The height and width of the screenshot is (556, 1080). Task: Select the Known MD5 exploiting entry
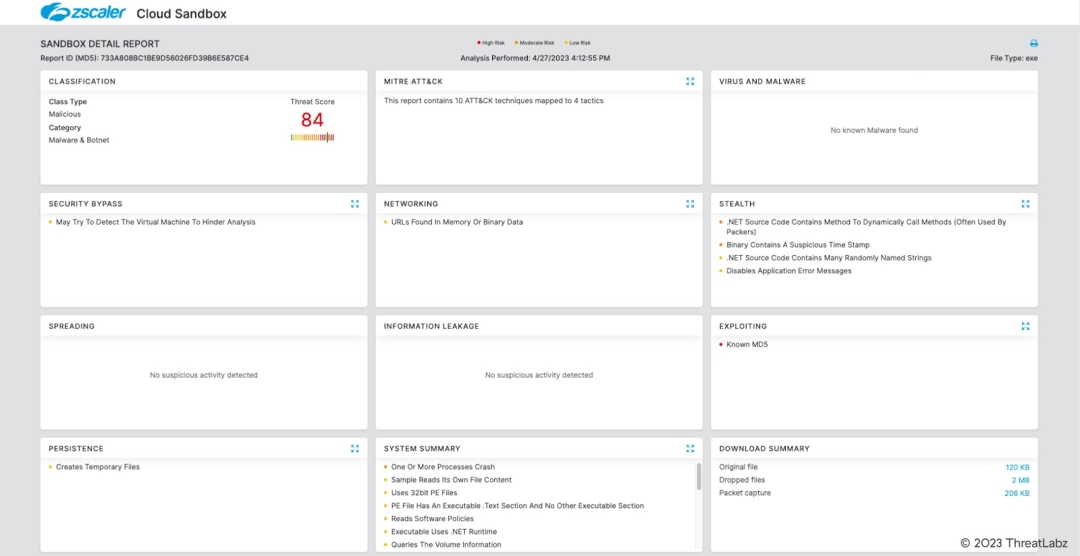tap(747, 345)
